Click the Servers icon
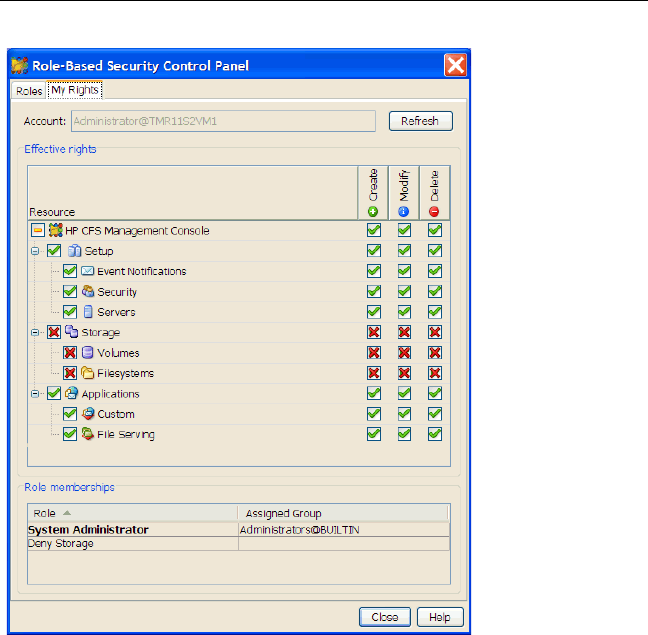Screen dimensions: 648x635 coord(88,312)
